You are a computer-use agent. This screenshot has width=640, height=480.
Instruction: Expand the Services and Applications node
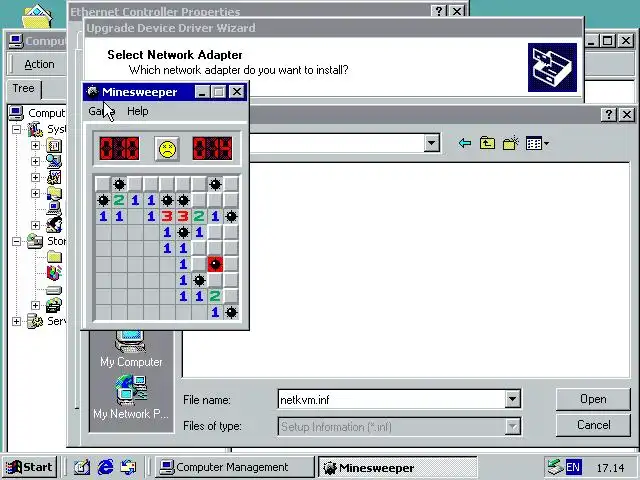(x=16, y=321)
